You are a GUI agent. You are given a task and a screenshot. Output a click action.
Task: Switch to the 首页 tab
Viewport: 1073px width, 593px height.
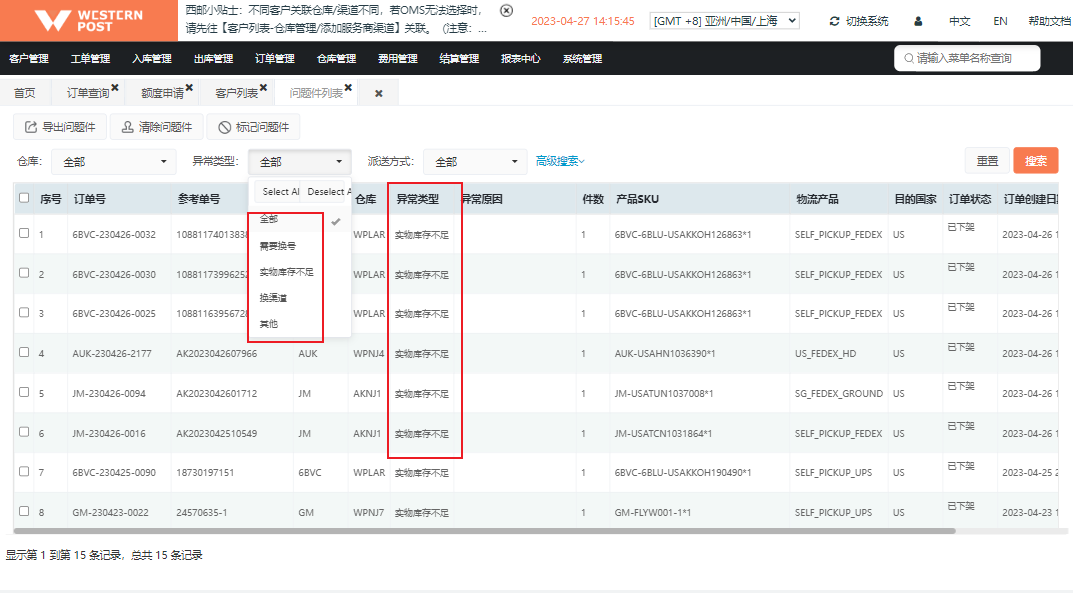tap(25, 93)
